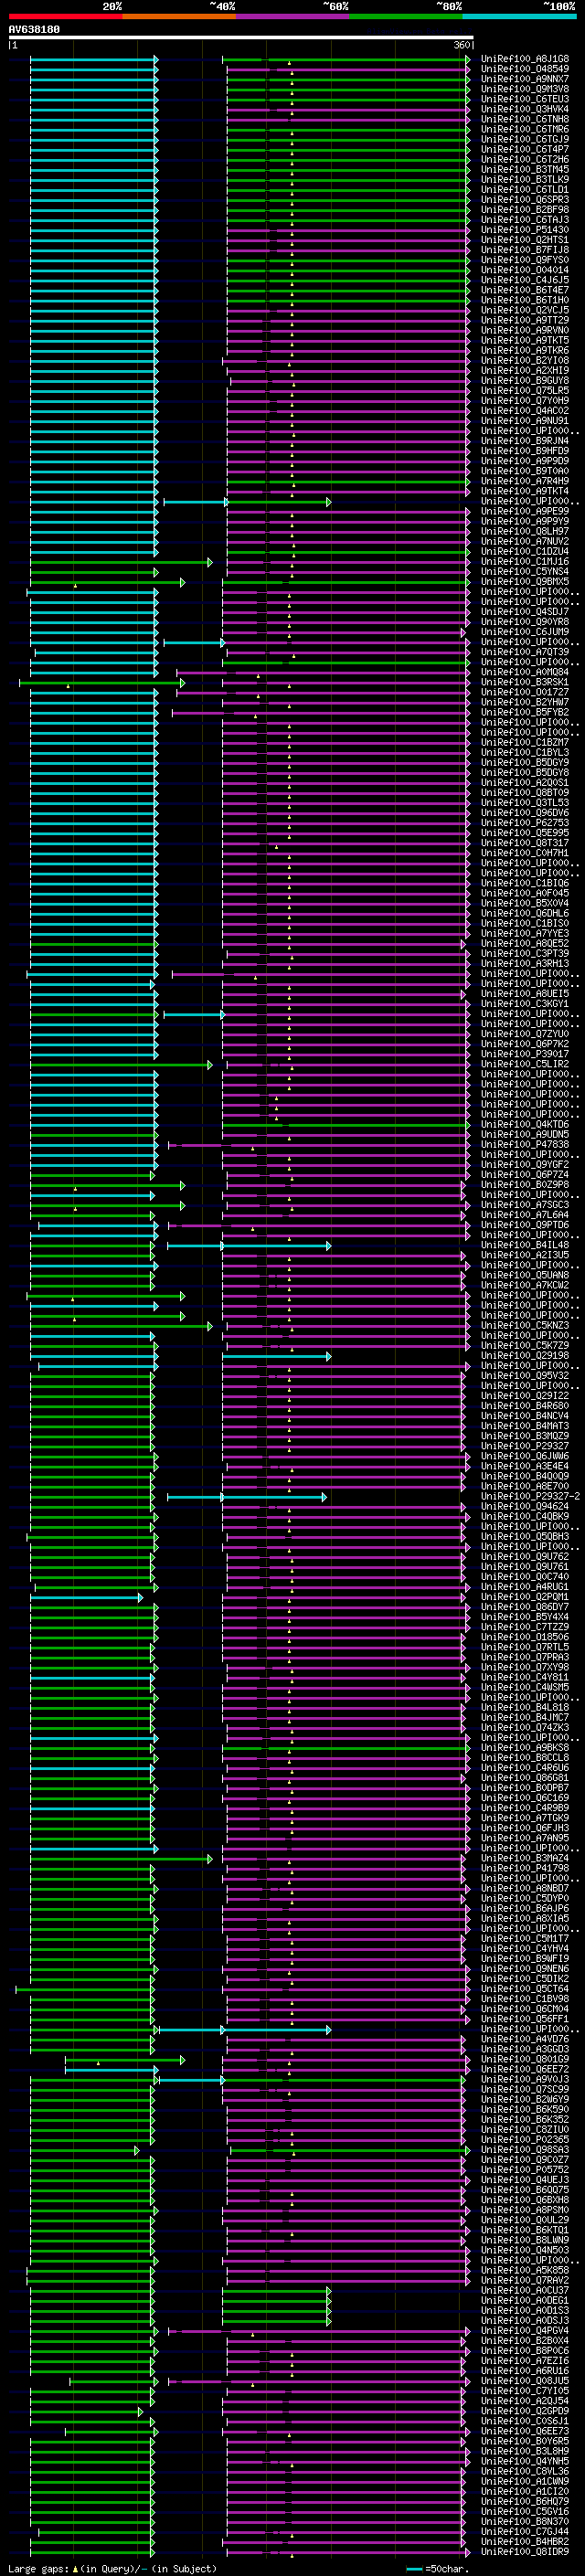
Task: Click the red 20% identity legend segment
Action: (66, 16)
